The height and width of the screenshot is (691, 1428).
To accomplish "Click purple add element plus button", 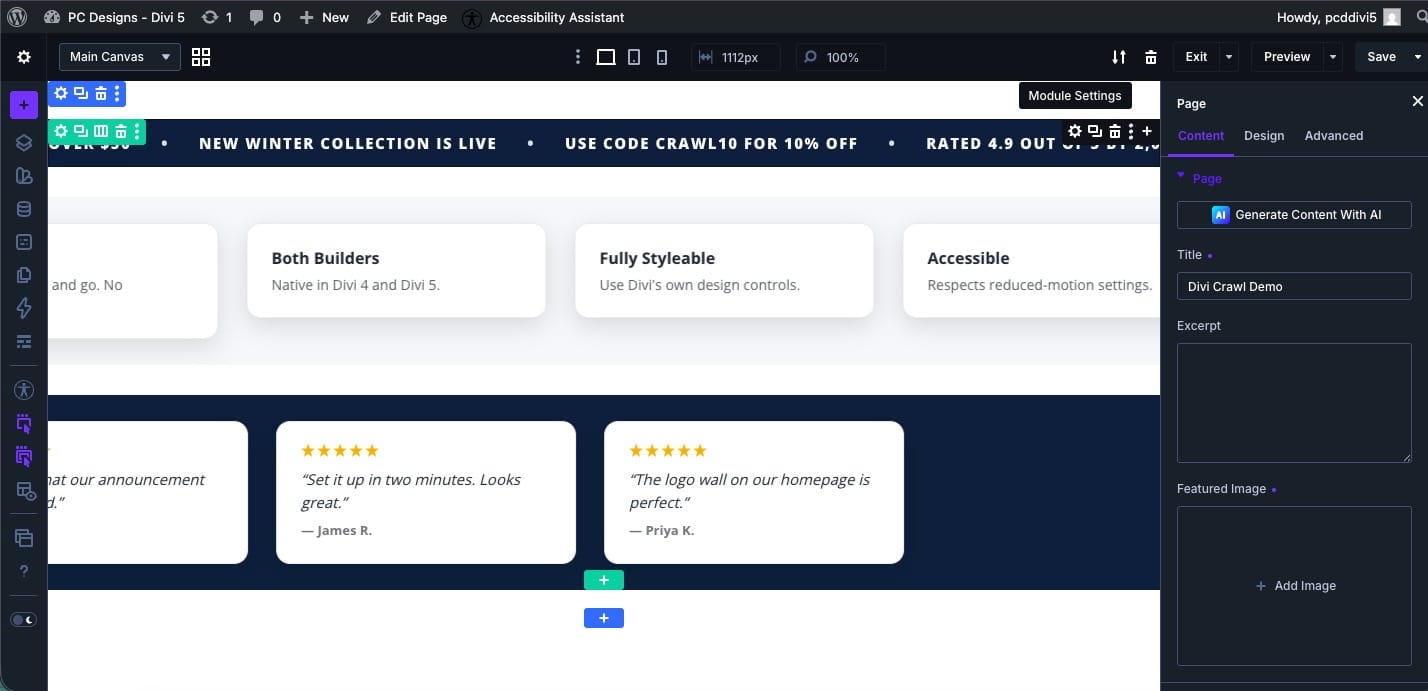I will click(x=24, y=105).
